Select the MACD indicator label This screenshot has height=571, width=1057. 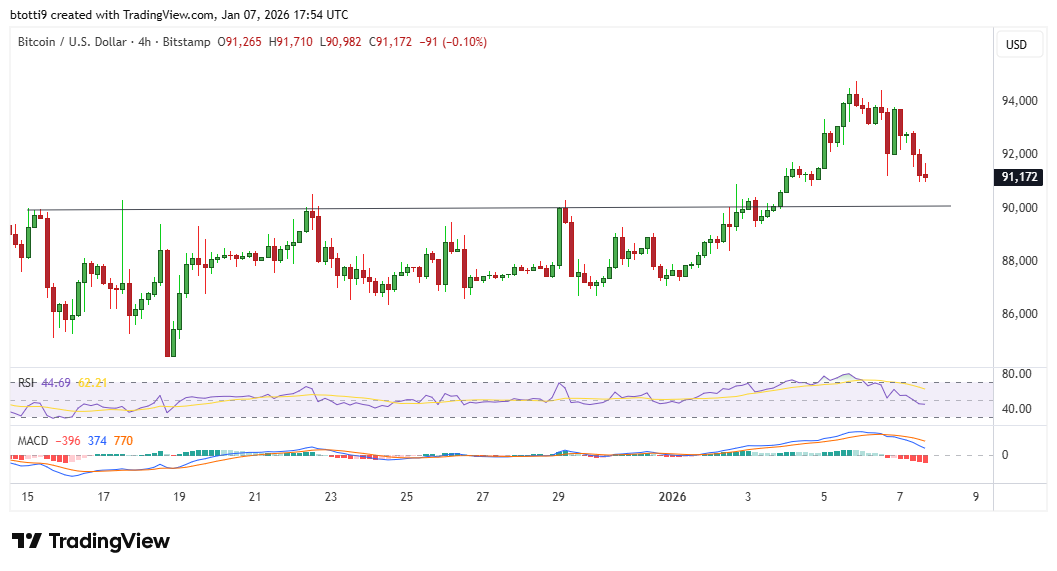click(x=33, y=439)
